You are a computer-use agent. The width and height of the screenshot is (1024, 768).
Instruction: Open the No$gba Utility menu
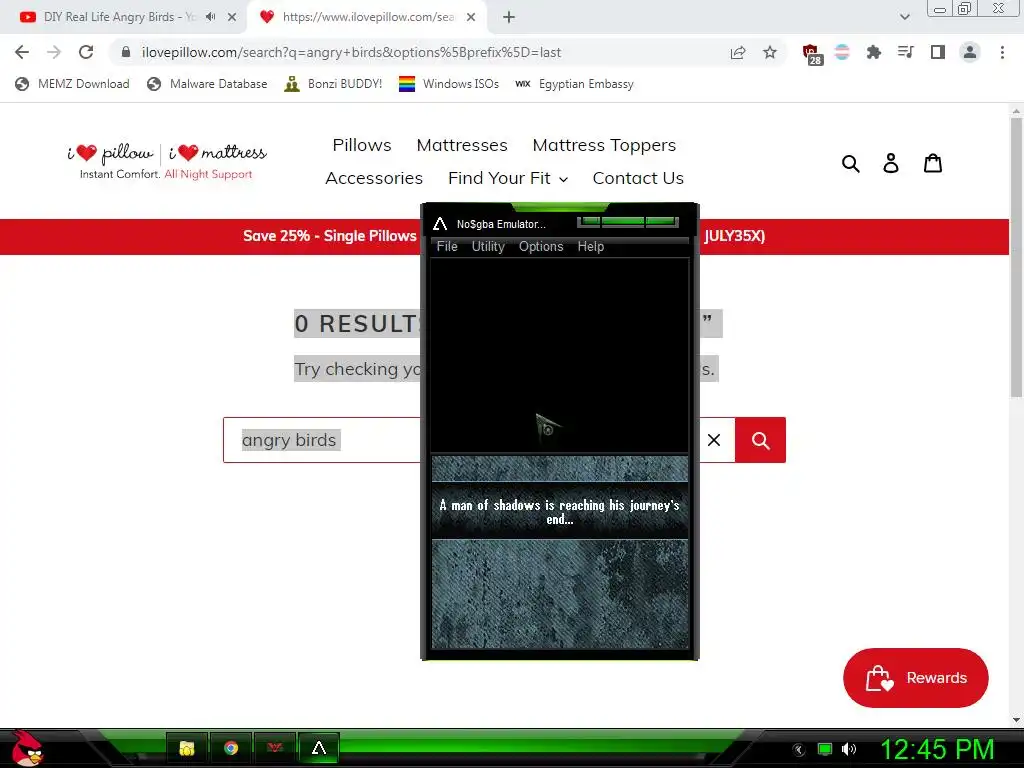[x=488, y=246]
